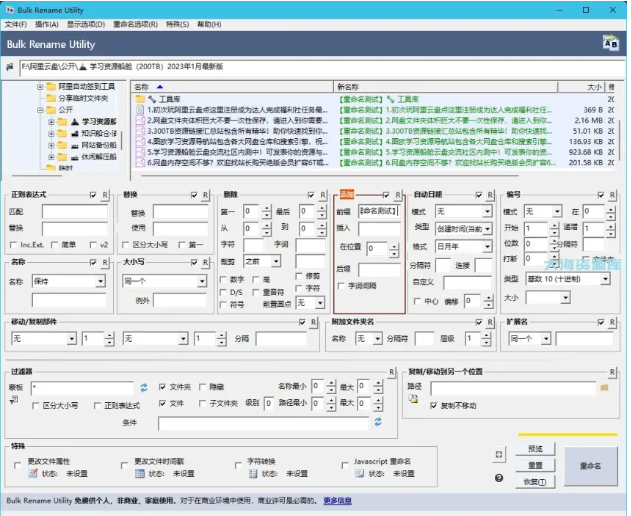Toggle the 复制不移动 checkbox

[433, 405]
